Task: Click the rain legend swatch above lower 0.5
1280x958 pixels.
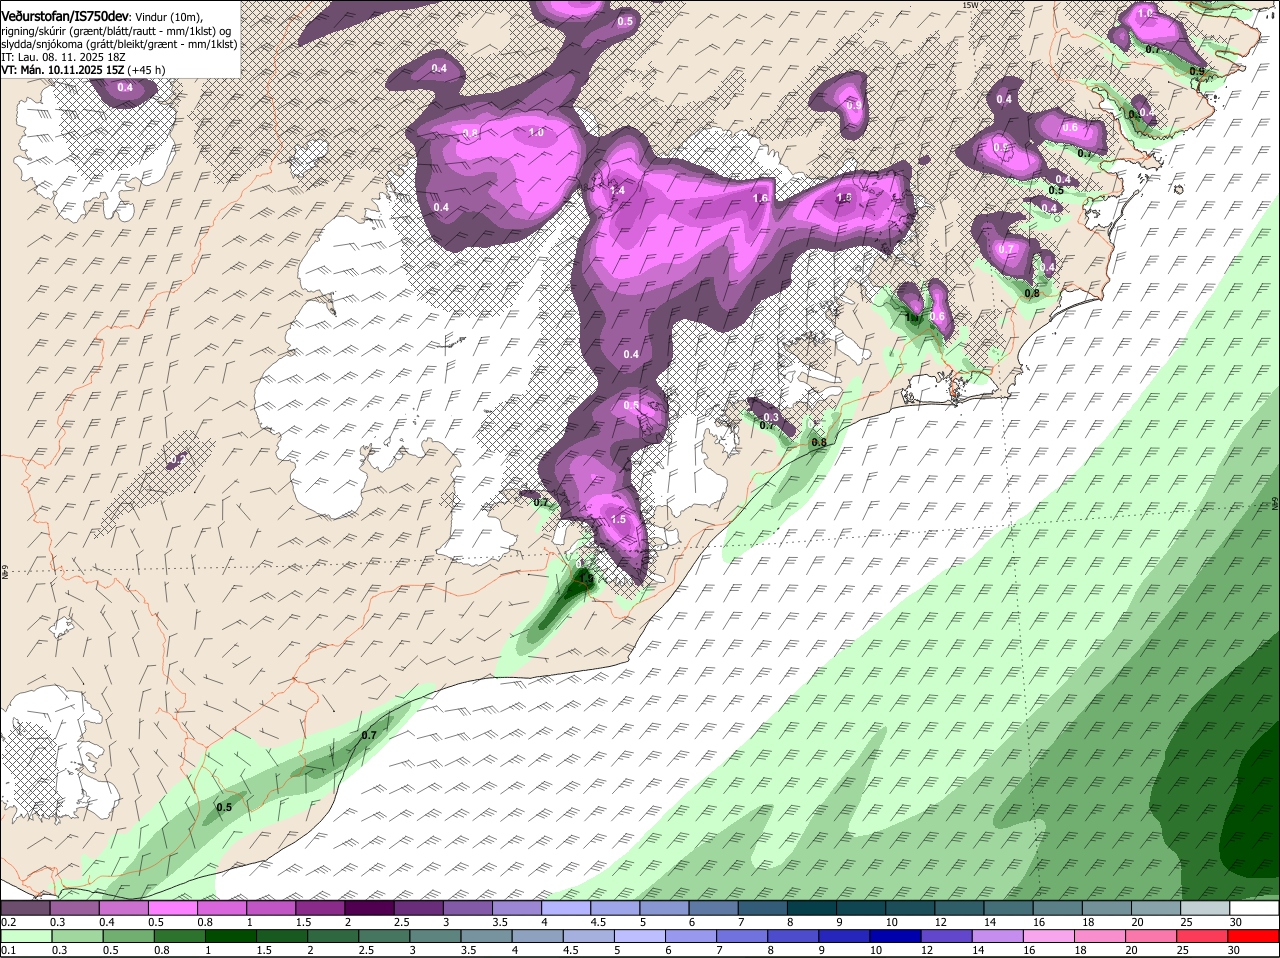Action: (128, 936)
